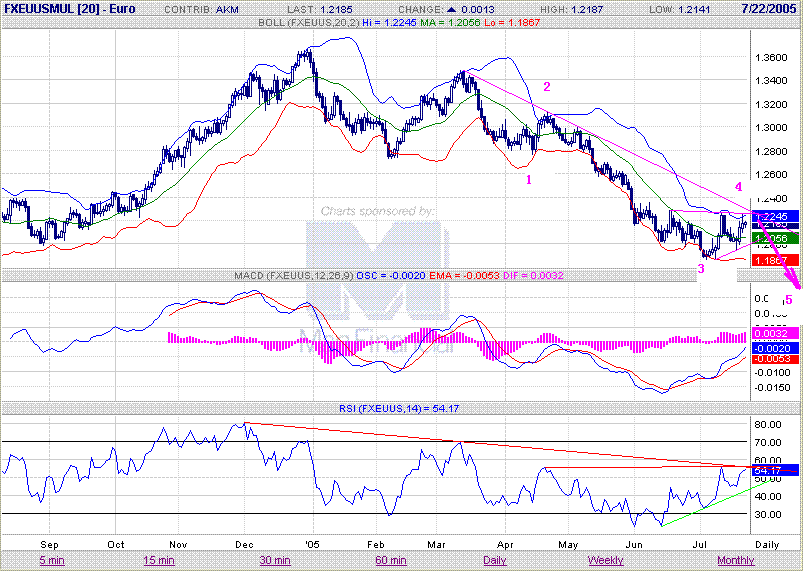Click the MACD (FXEUUS,12,26,9) panel label

pyautogui.click(x=293, y=276)
